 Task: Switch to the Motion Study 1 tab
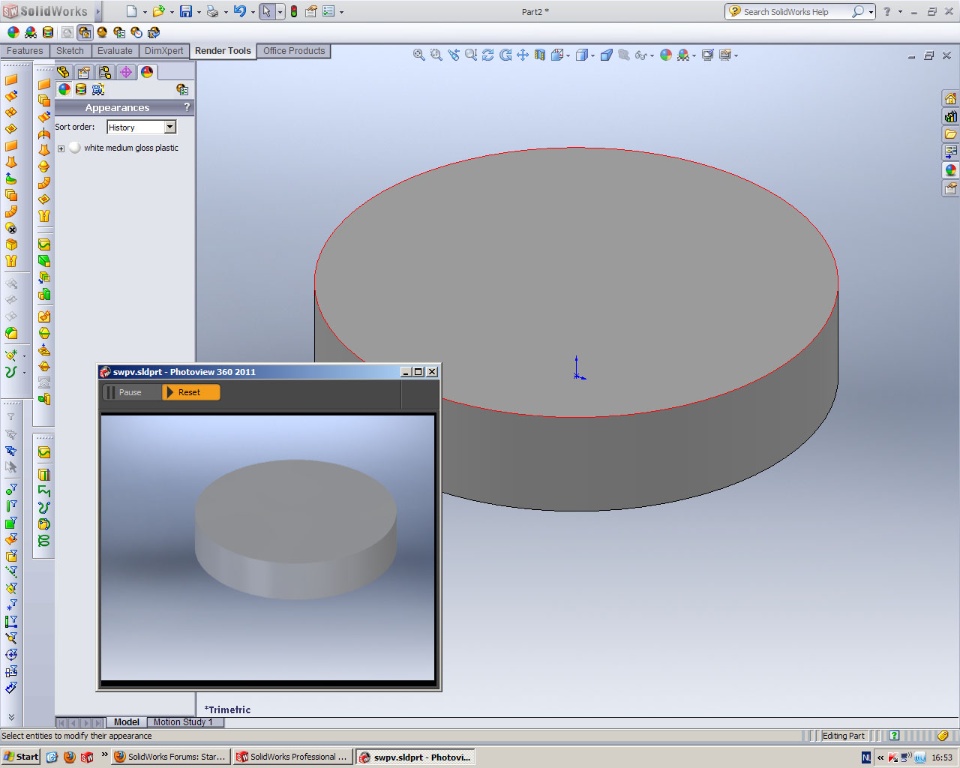(182, 722)
